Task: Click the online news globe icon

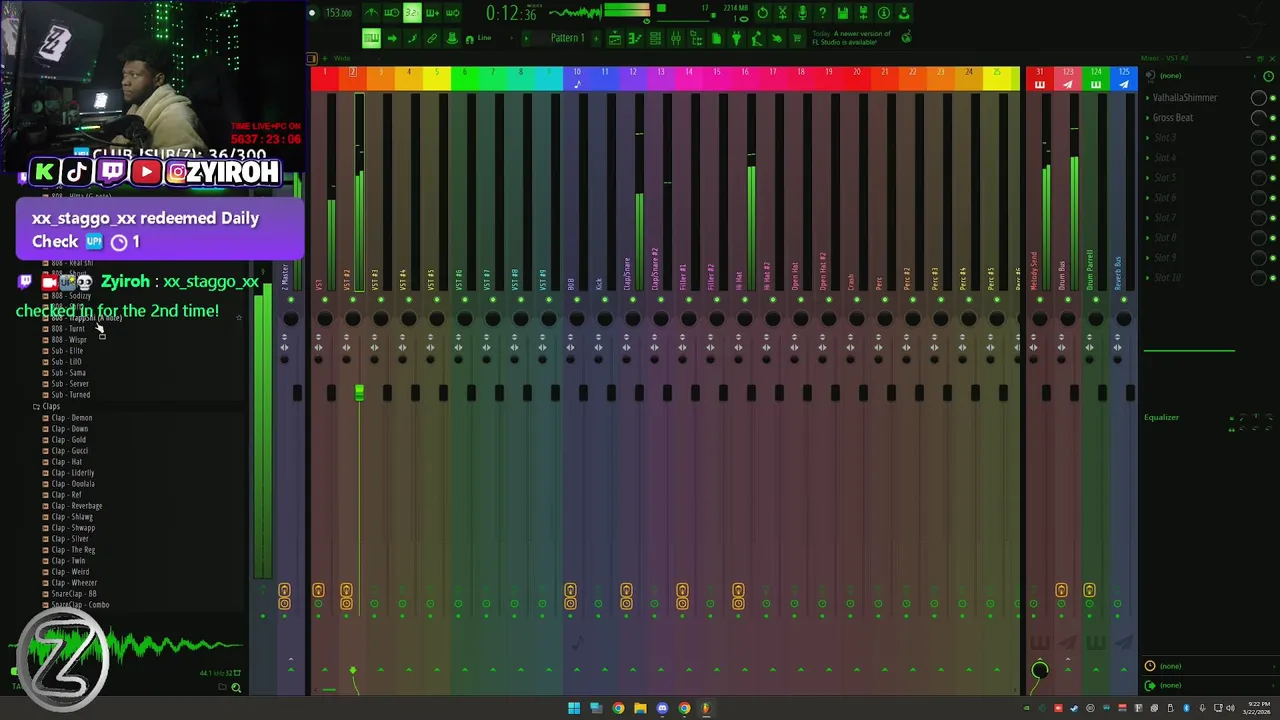Action: (907, 37)
